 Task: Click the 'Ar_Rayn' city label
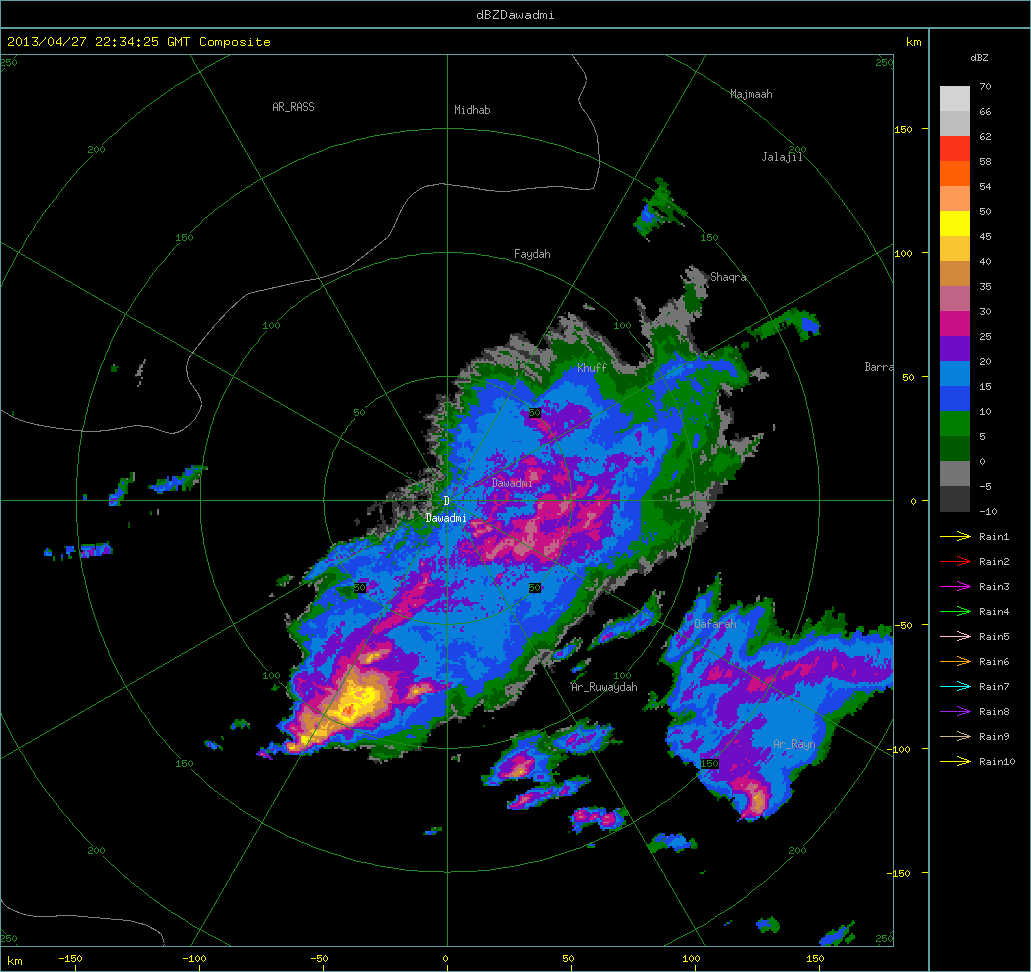pos(794,744)
